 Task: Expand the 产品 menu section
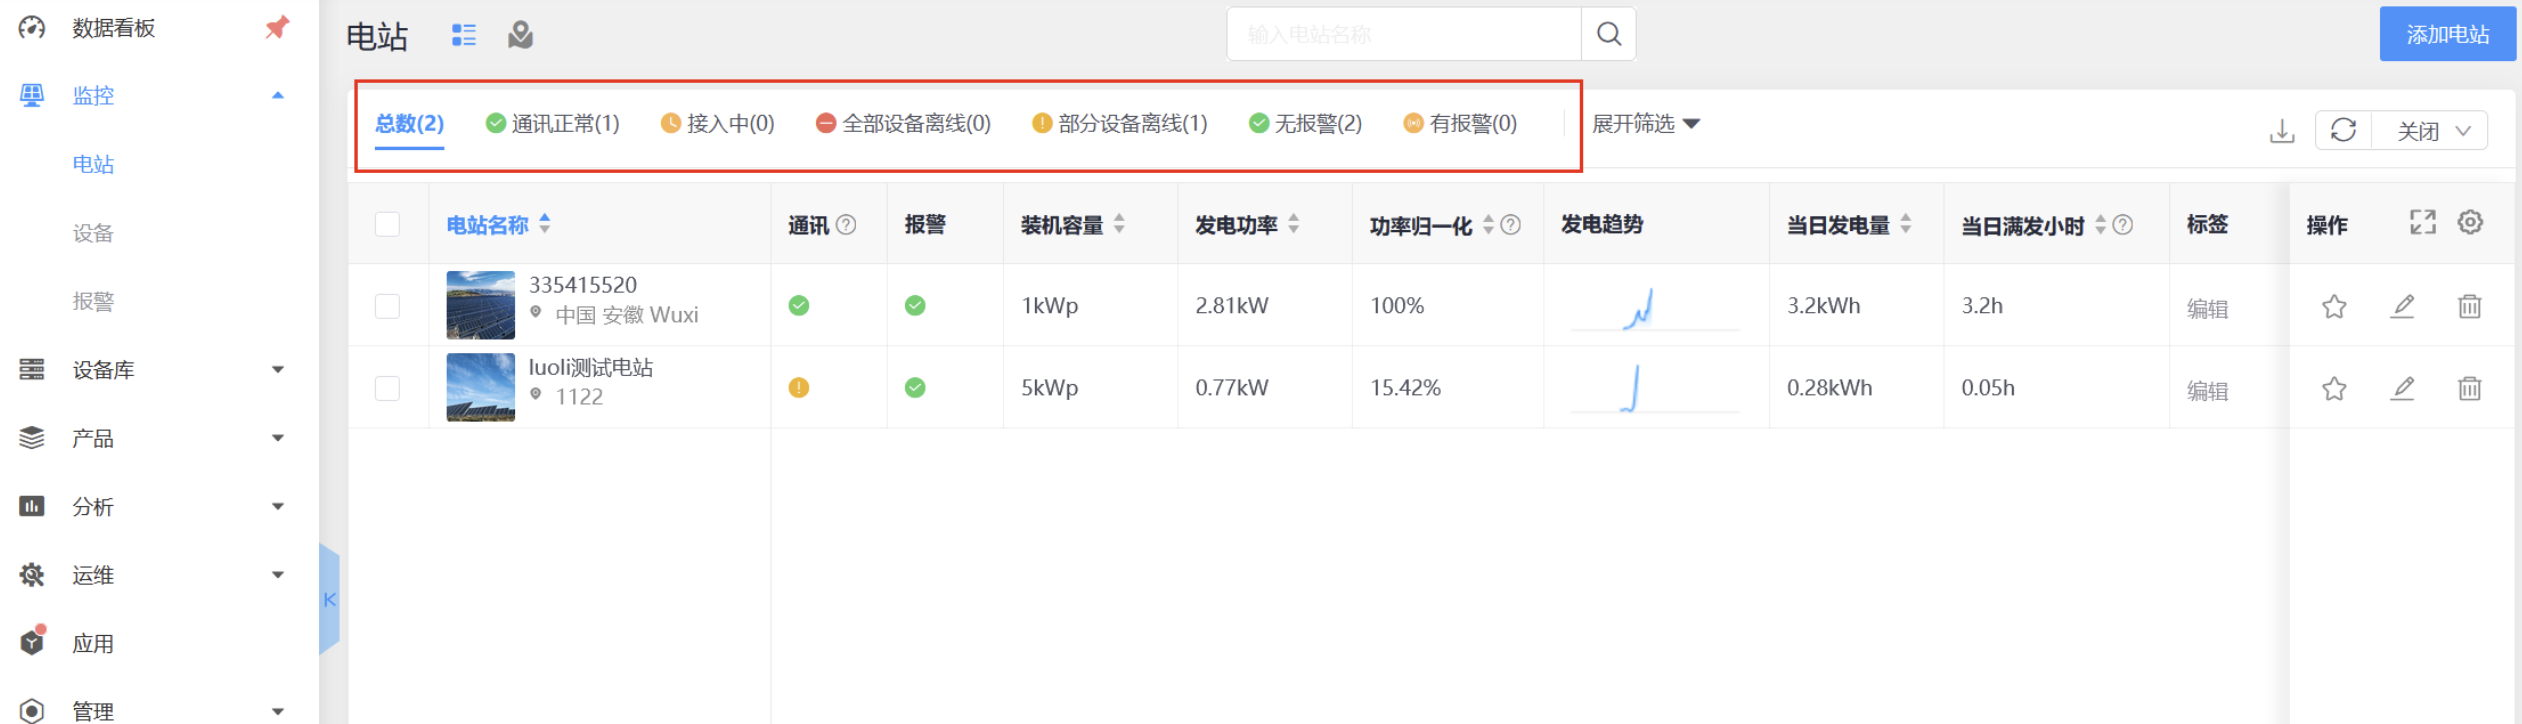(278, 438)
